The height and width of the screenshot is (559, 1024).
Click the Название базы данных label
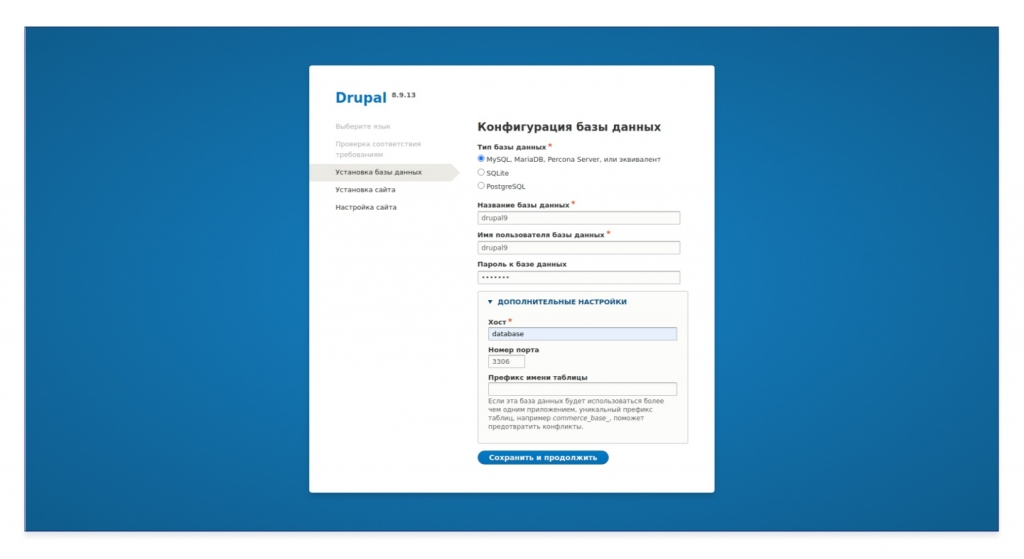pos(523,205)
